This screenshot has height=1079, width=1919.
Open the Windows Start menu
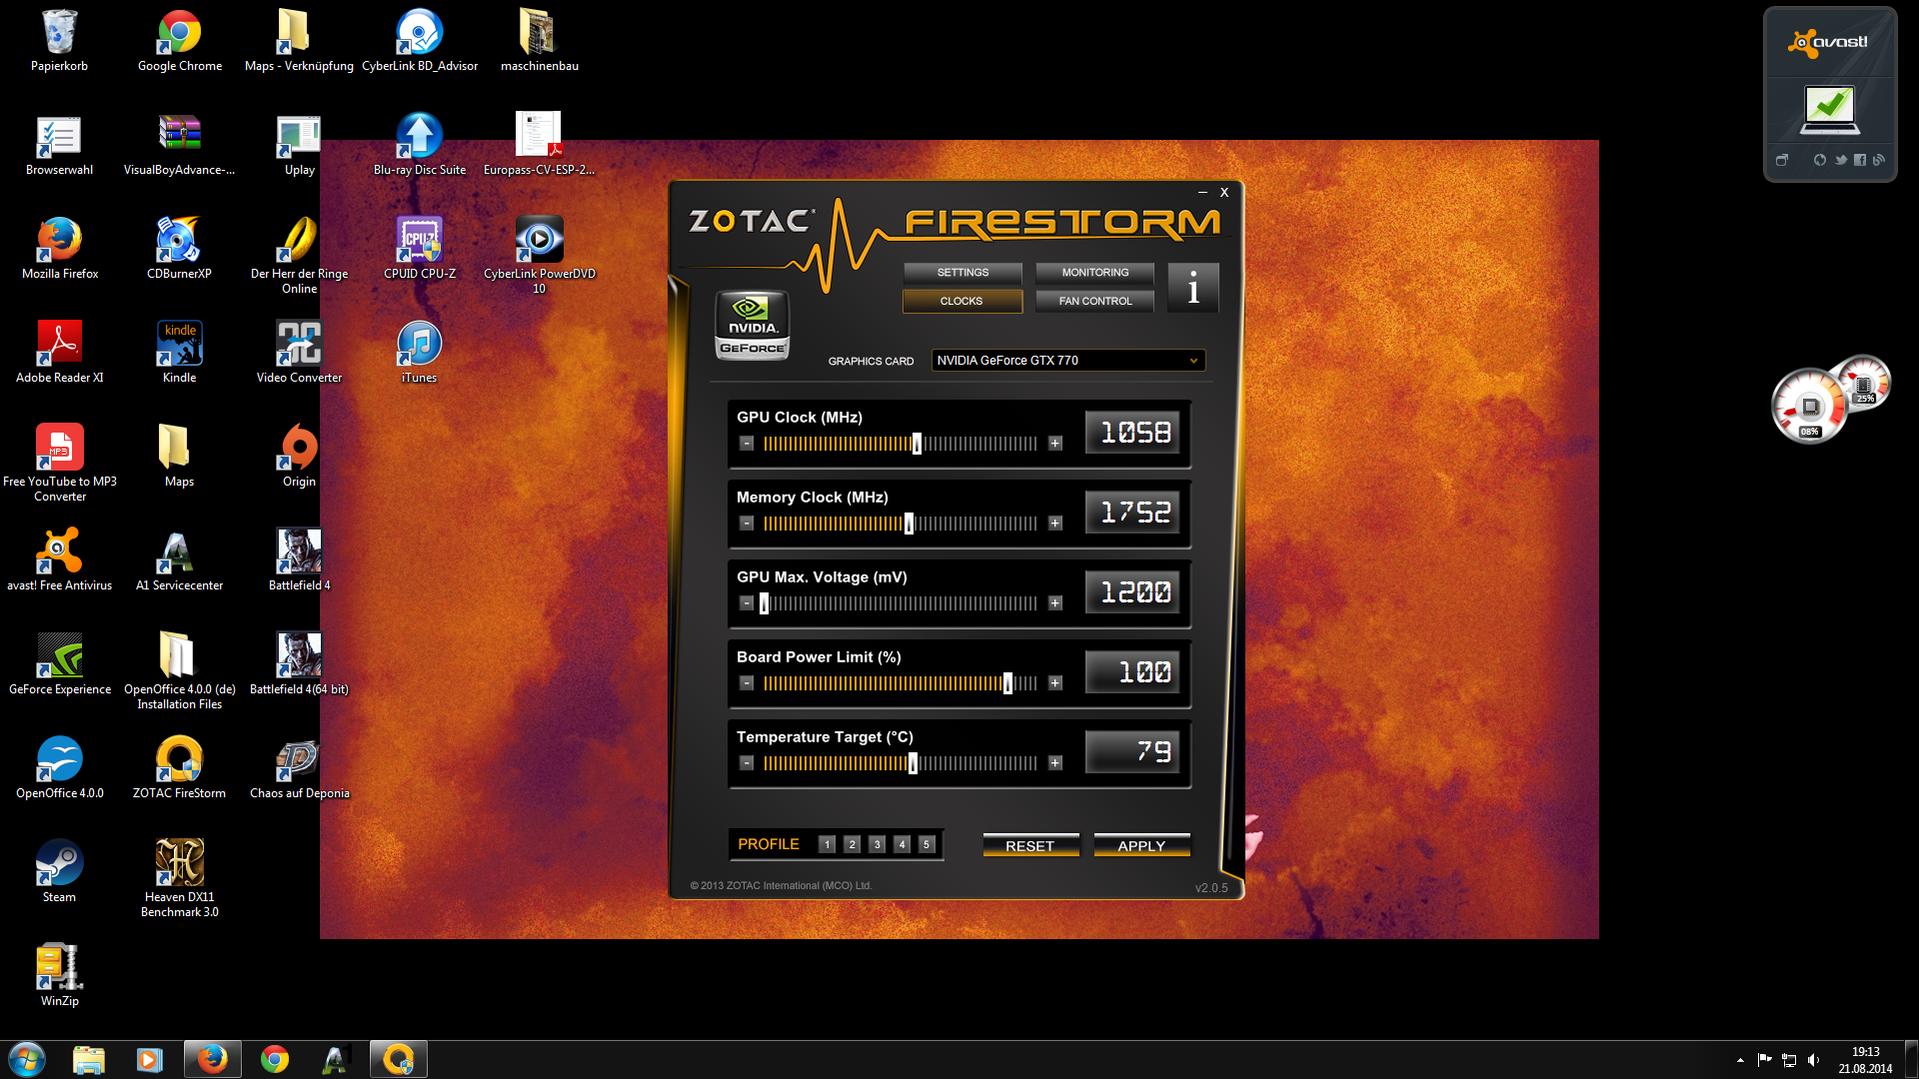(27, 1059)
